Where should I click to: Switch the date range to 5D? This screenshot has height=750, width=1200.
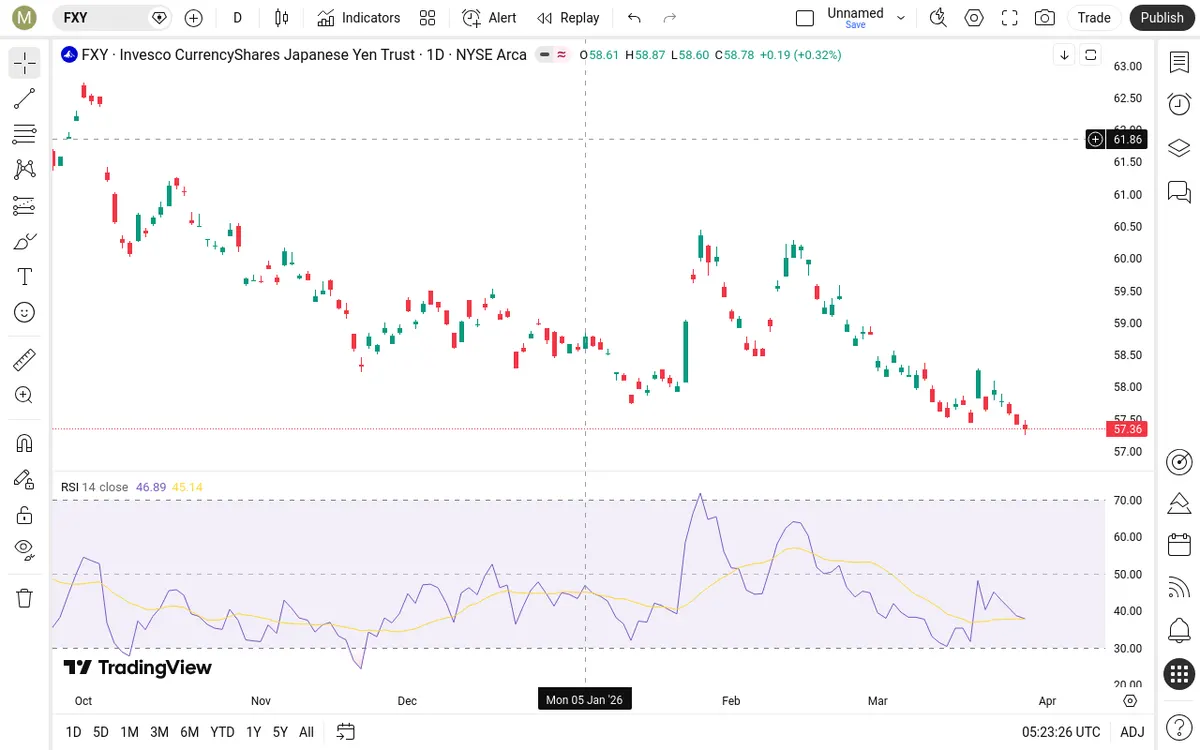point(101,732)
